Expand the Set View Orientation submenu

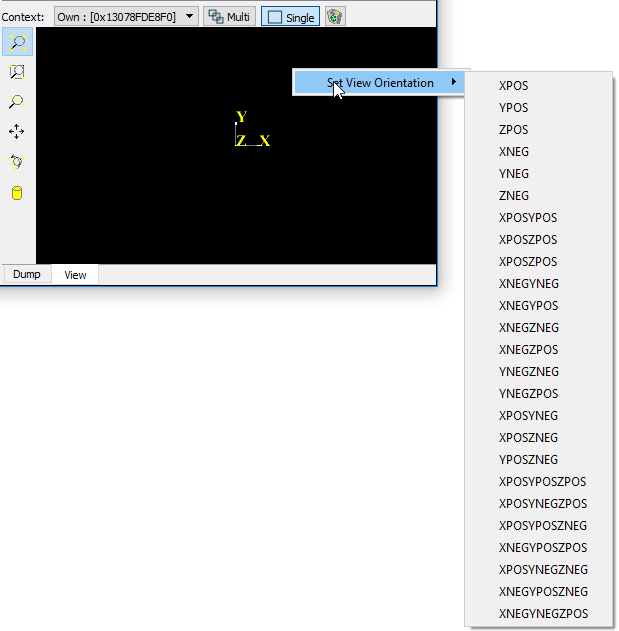[x=380, y=83]
